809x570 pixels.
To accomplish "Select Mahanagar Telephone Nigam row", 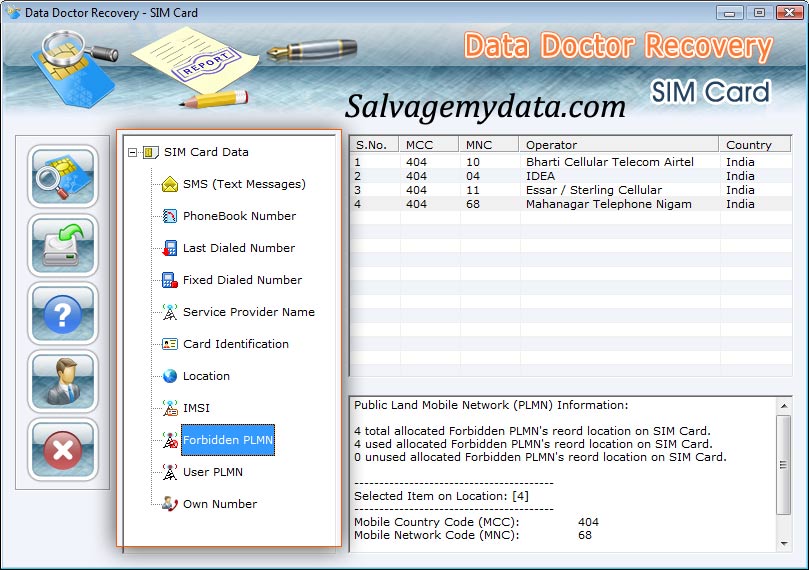I will [571, 204].
